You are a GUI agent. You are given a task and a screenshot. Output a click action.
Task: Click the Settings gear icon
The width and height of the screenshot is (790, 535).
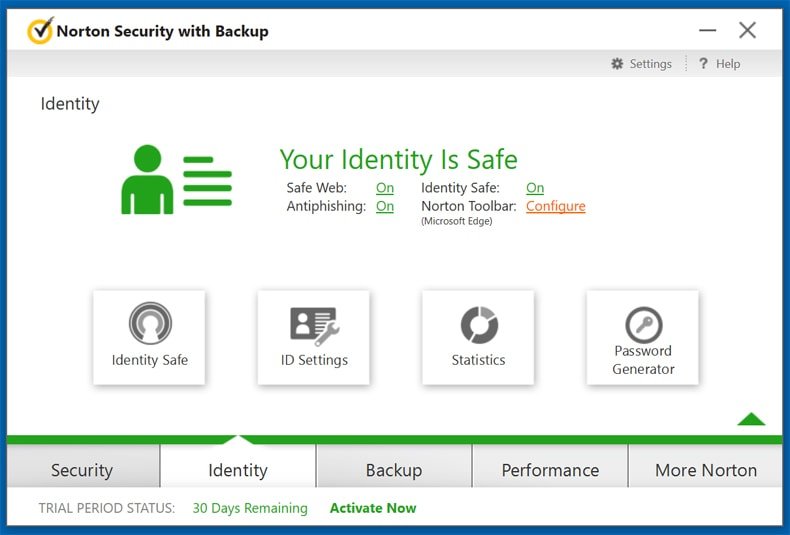(617, 63)
